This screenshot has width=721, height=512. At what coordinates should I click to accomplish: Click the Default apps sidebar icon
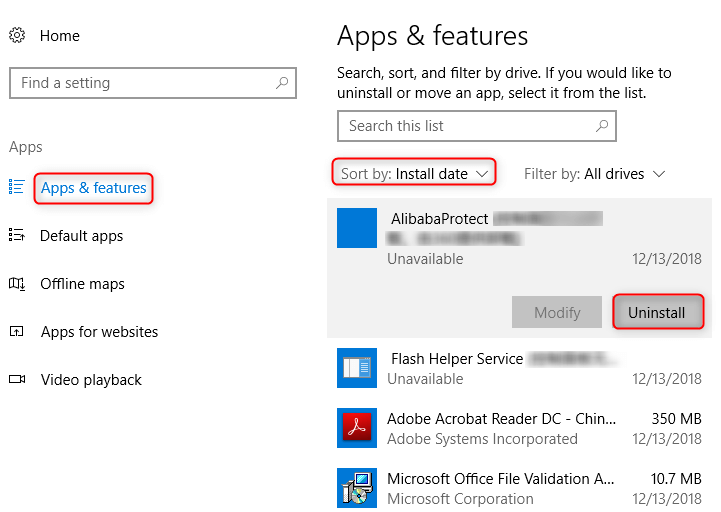pos(17,235)
